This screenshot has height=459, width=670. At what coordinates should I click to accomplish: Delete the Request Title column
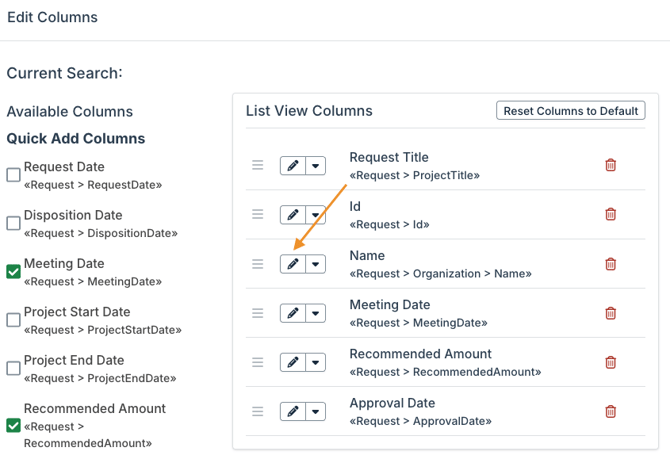[611, 166]
